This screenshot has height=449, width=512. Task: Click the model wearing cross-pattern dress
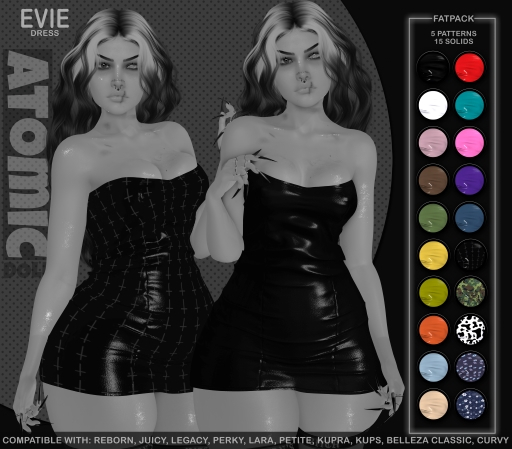coord(127,227)
